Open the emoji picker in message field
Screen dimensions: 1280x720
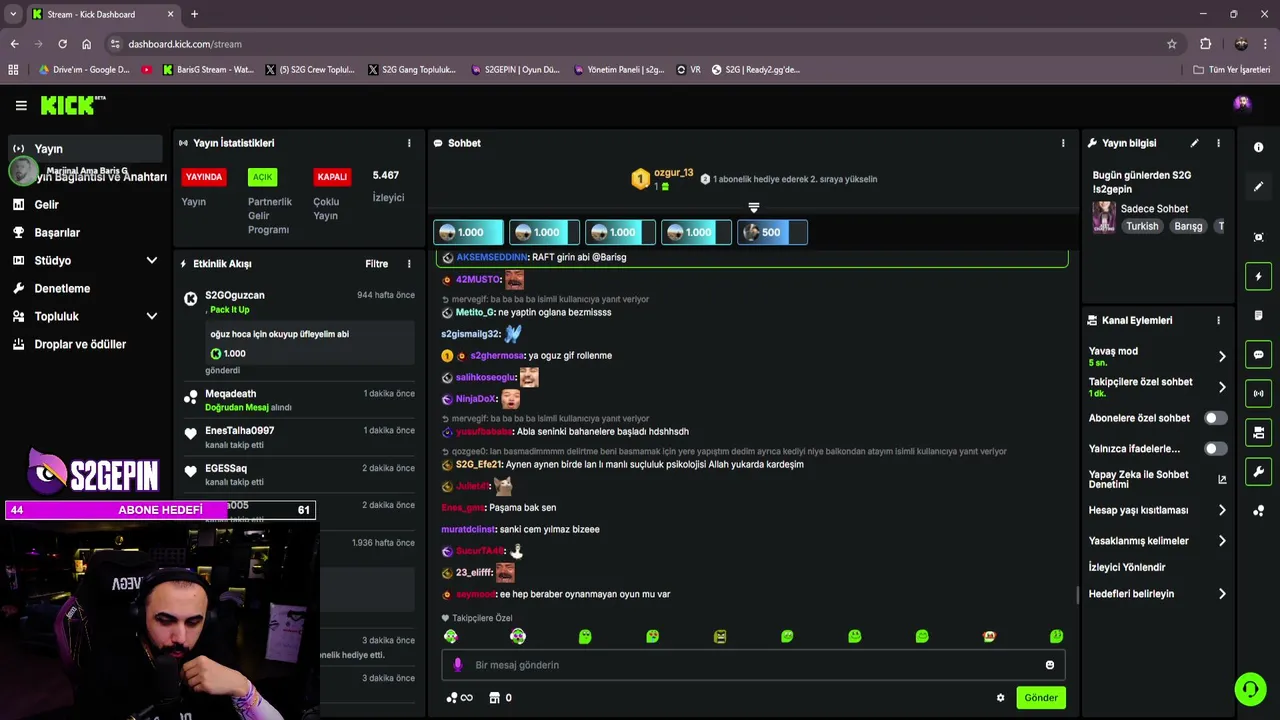coord(1049,665)
